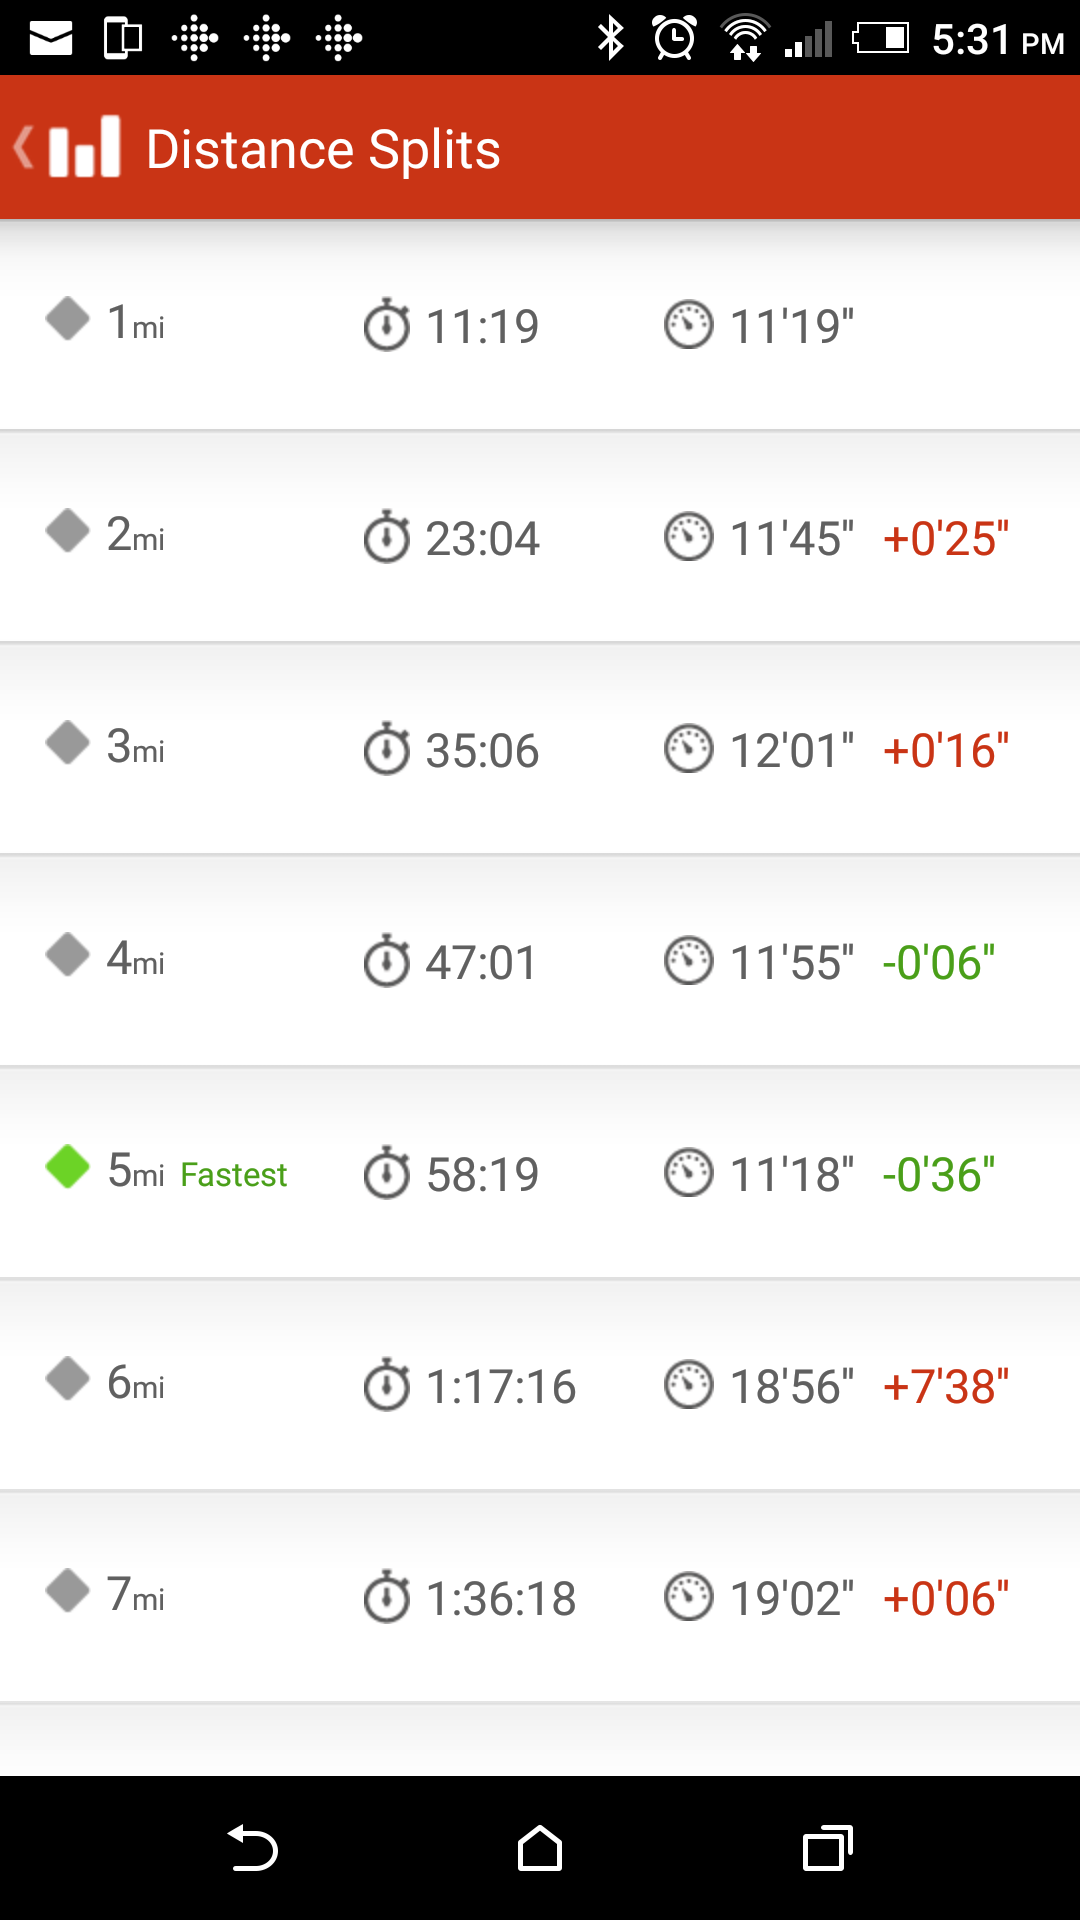Viewport: 1080px width, 1920px height.
Task: Tap the back arrow chart icon
Action: pyautogui.click(x=68, y=148)
